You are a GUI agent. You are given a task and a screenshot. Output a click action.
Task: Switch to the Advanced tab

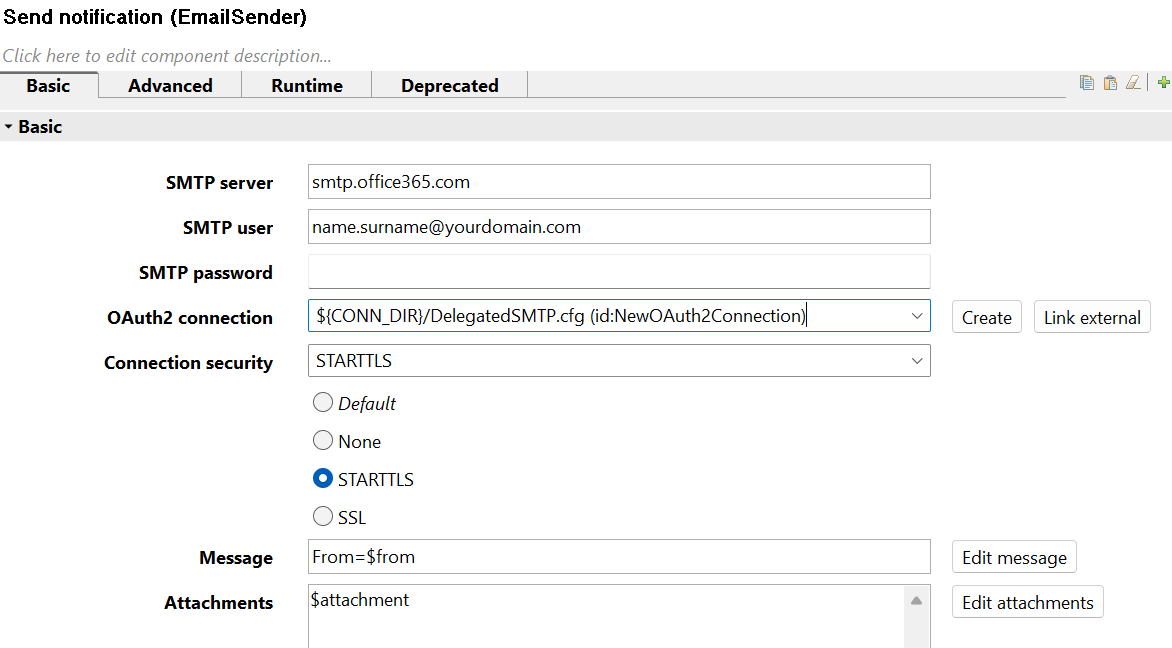coord(170,86)
